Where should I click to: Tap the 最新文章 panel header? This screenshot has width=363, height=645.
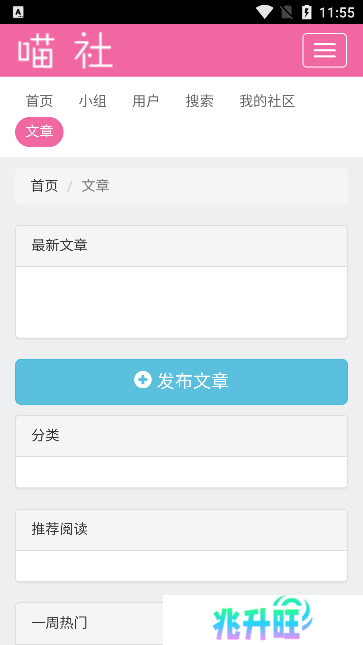point(182,246)
